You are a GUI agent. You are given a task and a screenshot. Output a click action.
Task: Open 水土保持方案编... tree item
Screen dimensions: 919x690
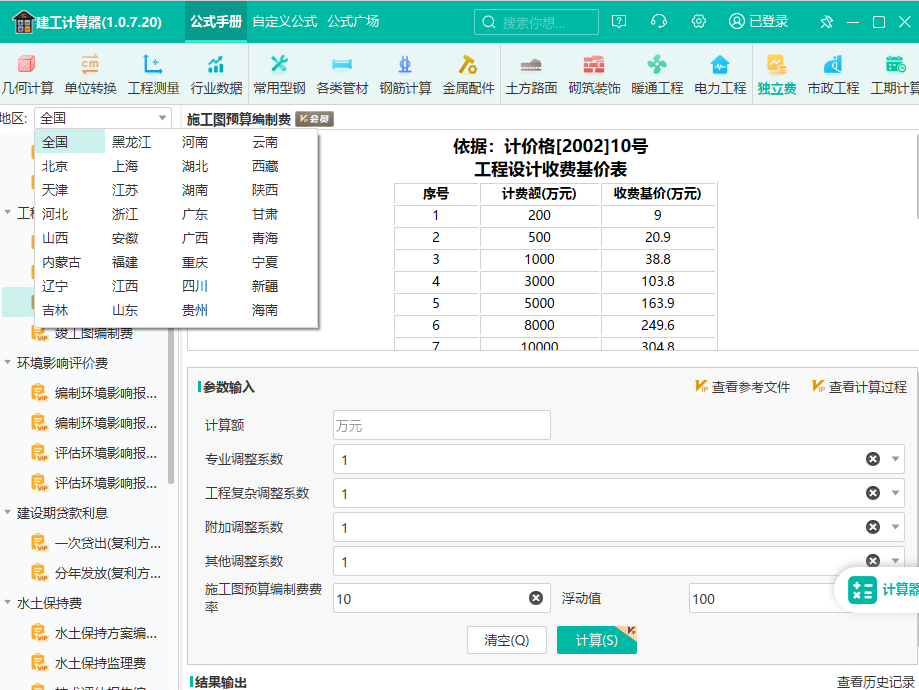coord(105,633)
